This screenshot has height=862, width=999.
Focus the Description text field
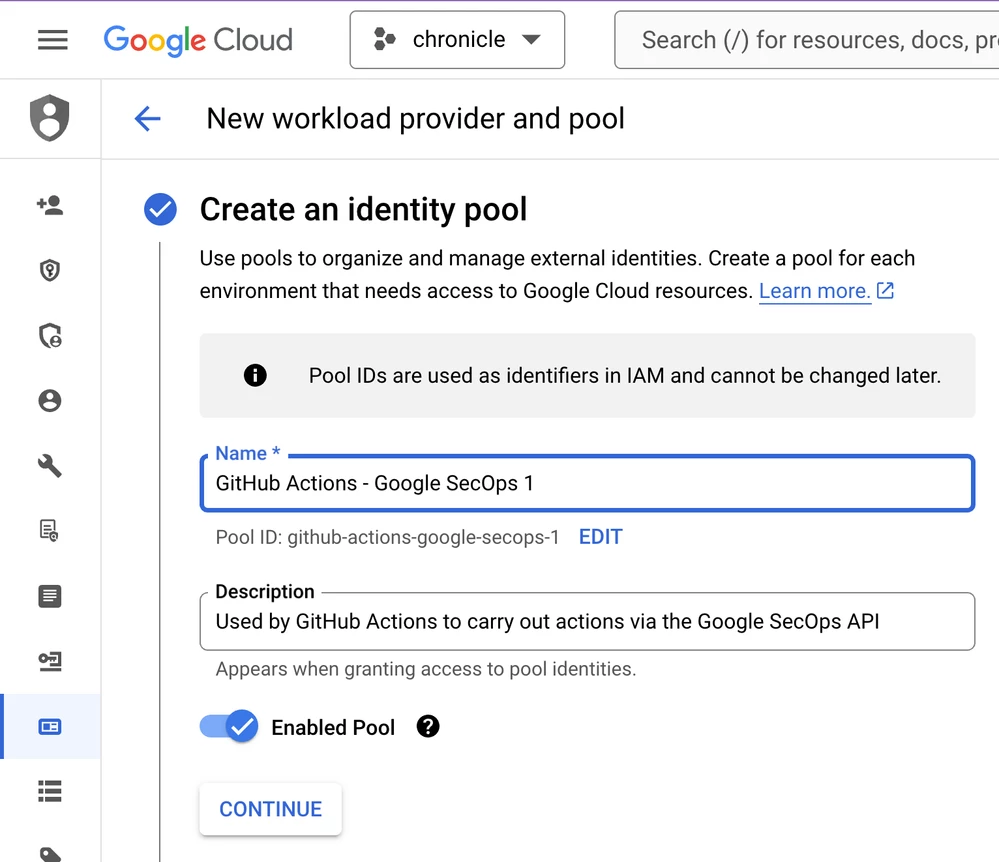(x=587, y=622)
